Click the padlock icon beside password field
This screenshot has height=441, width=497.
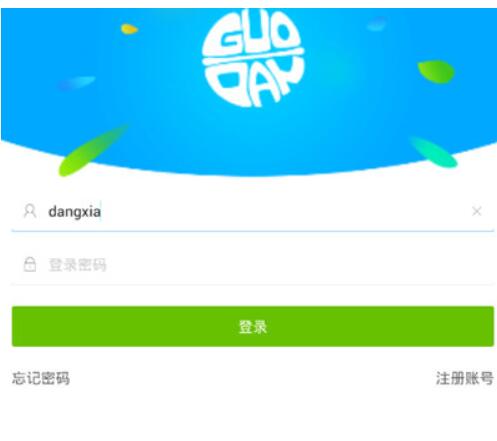[x=30, y=264]
